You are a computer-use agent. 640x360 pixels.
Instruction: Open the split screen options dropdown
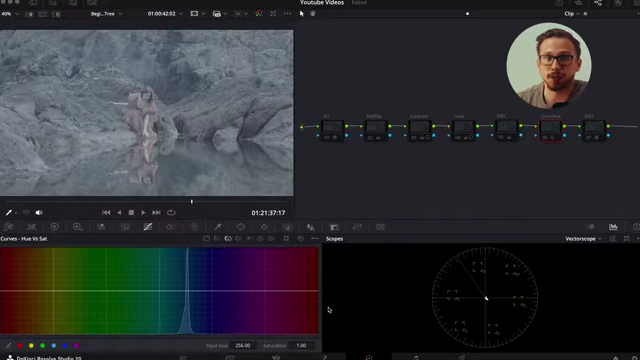pyautogui.click(x=220, y=14)
